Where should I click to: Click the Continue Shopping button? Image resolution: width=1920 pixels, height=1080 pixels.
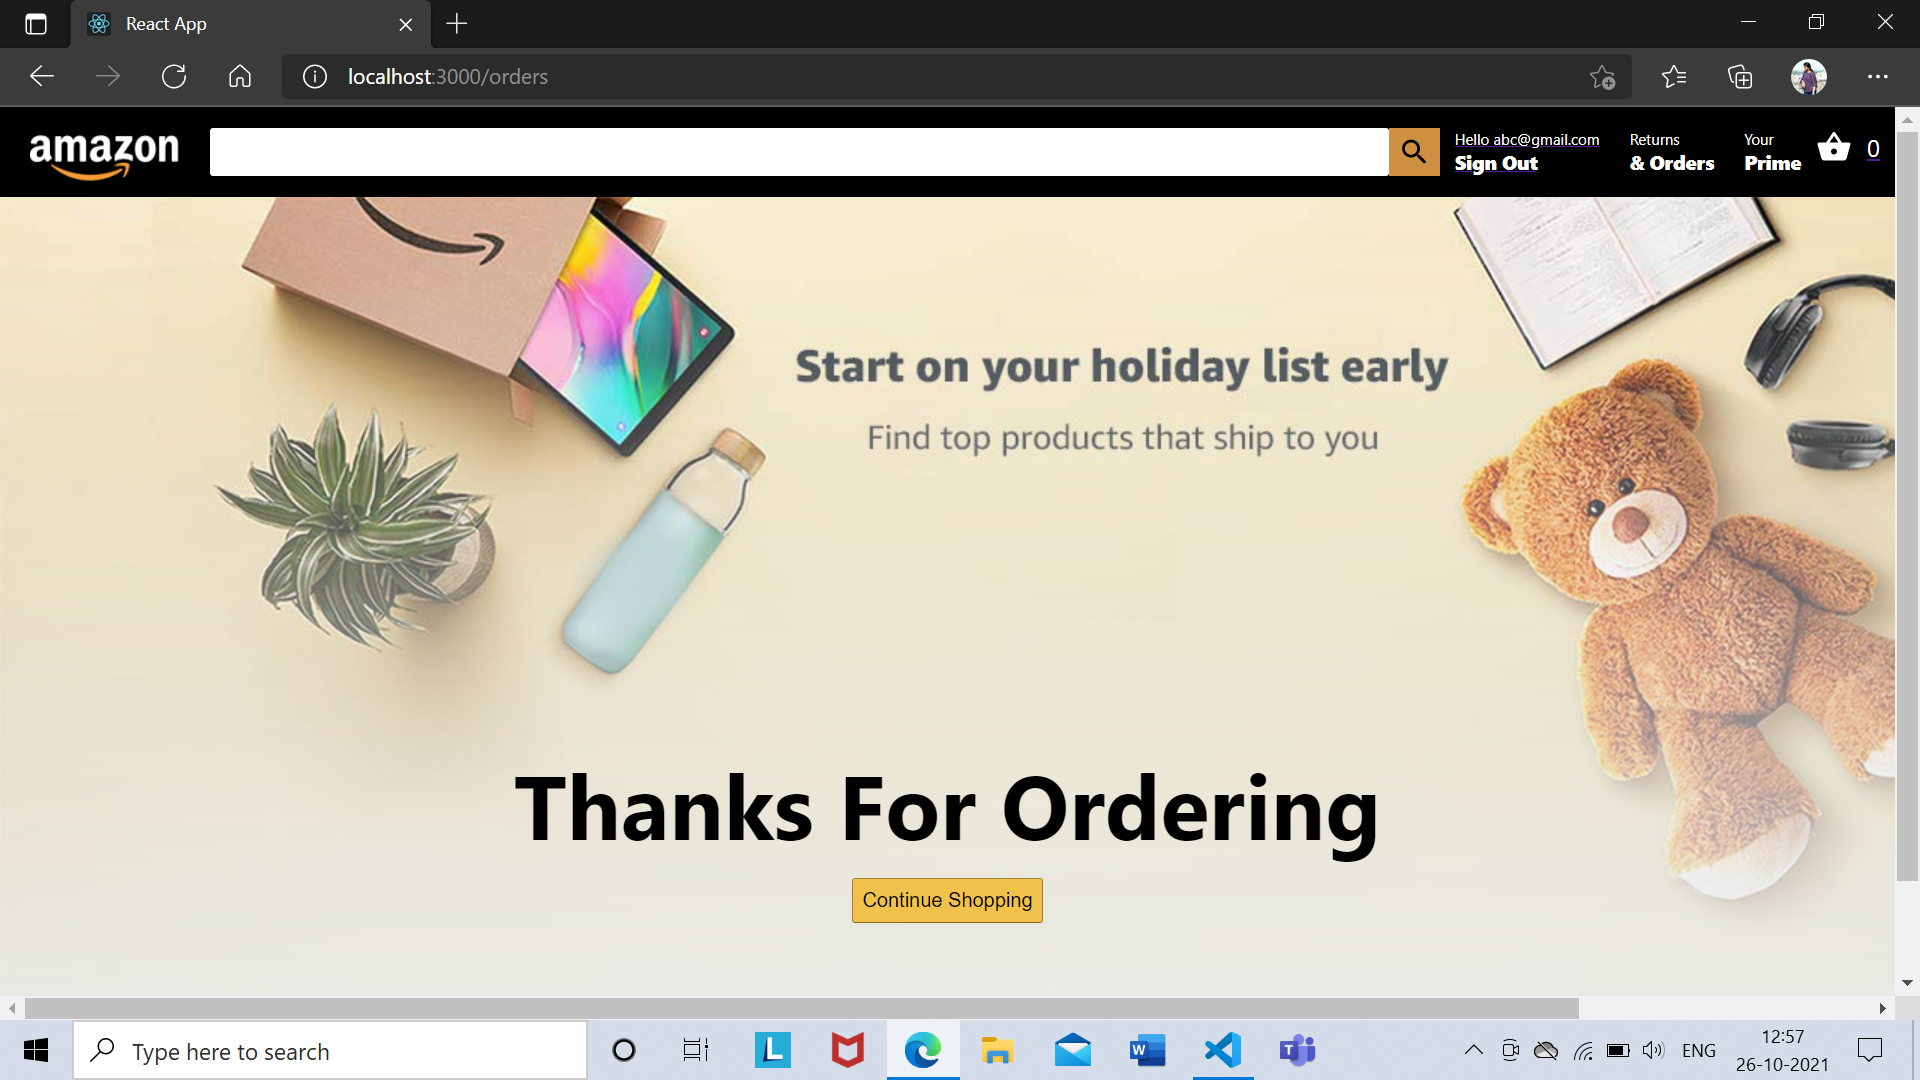947,900
